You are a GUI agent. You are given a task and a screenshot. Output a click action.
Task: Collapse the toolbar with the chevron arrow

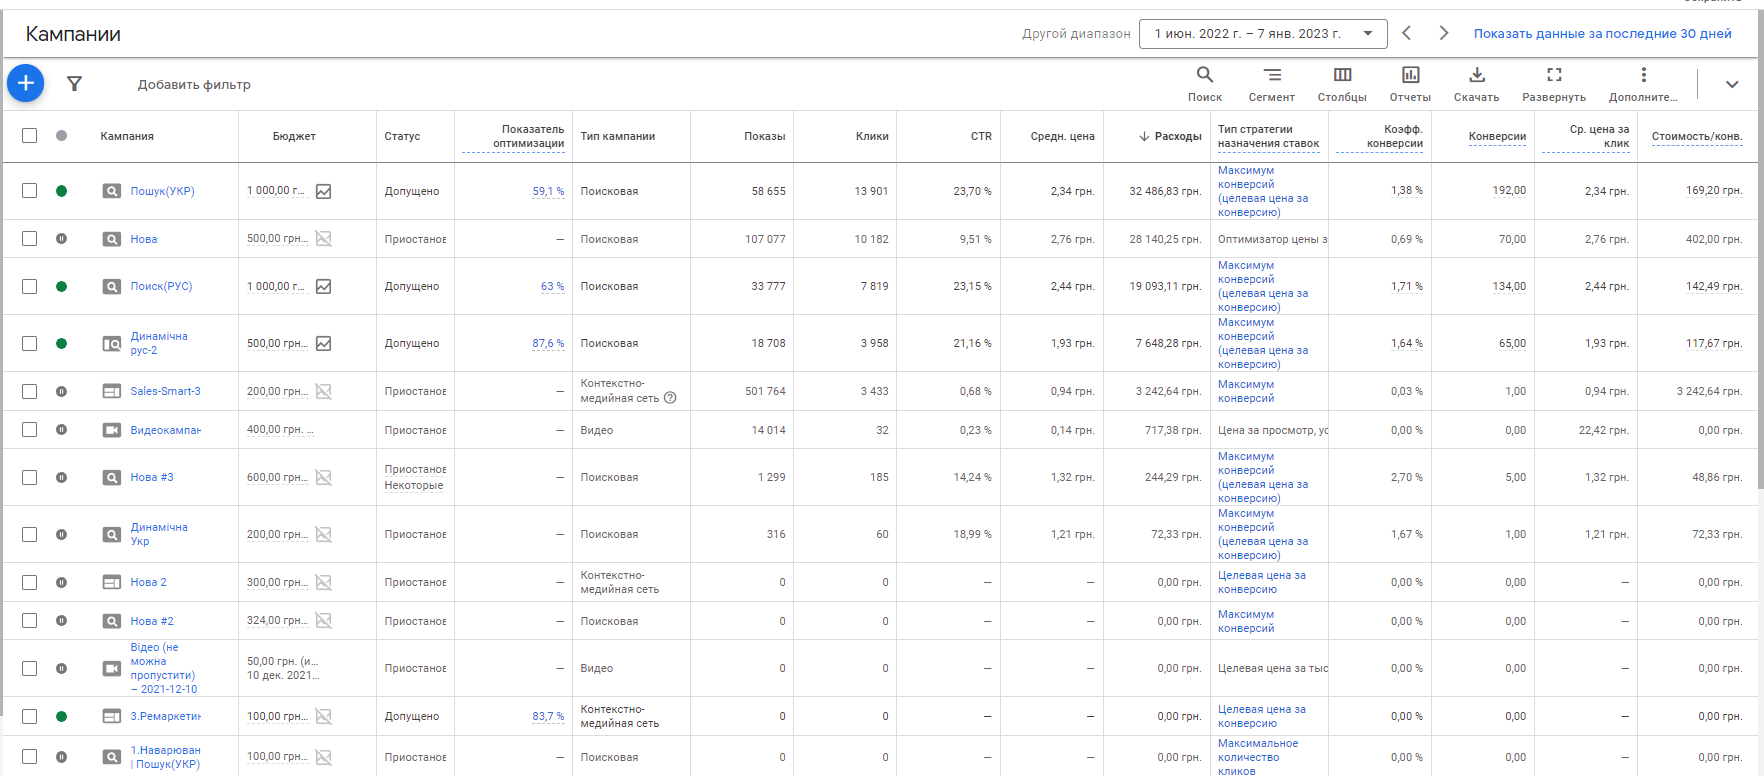tap(1732, 84)
